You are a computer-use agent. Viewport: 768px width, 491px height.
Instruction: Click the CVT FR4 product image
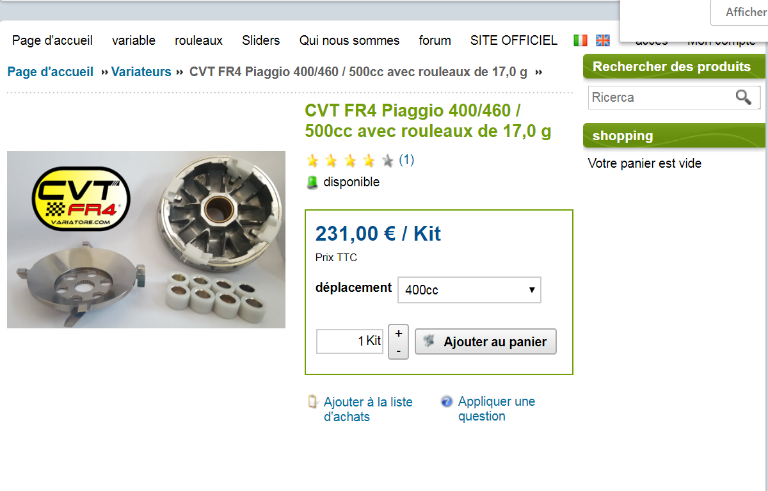146,239
